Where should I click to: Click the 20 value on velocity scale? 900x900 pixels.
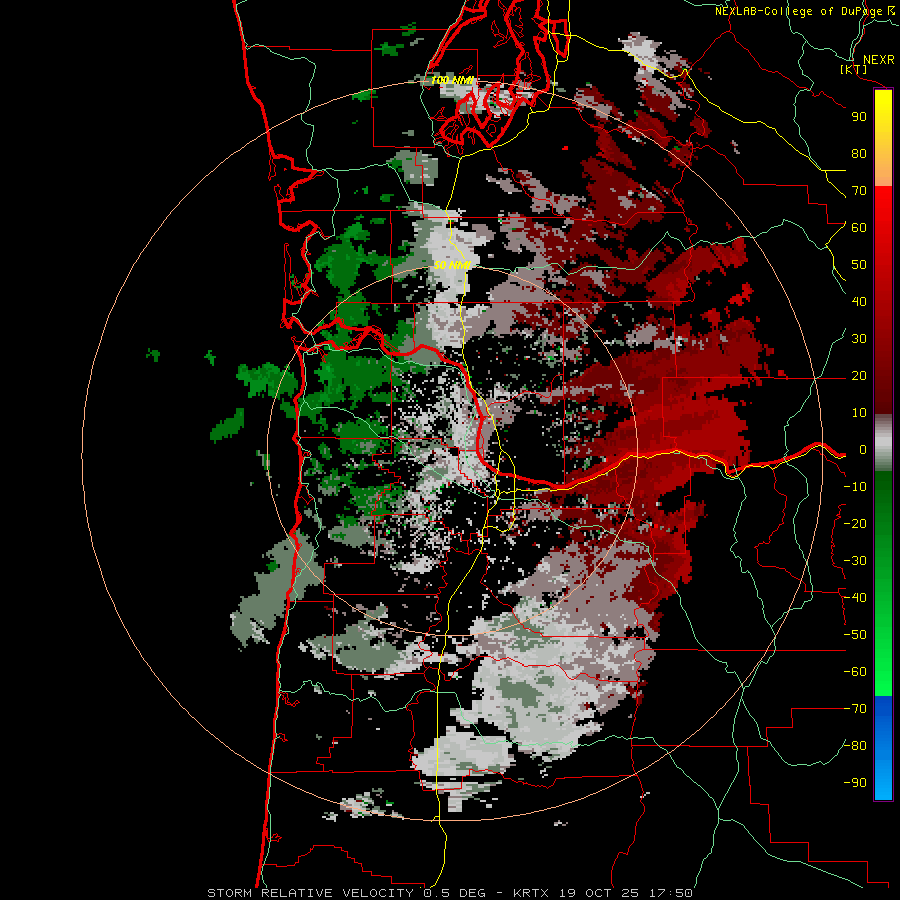tap(859, 376)
